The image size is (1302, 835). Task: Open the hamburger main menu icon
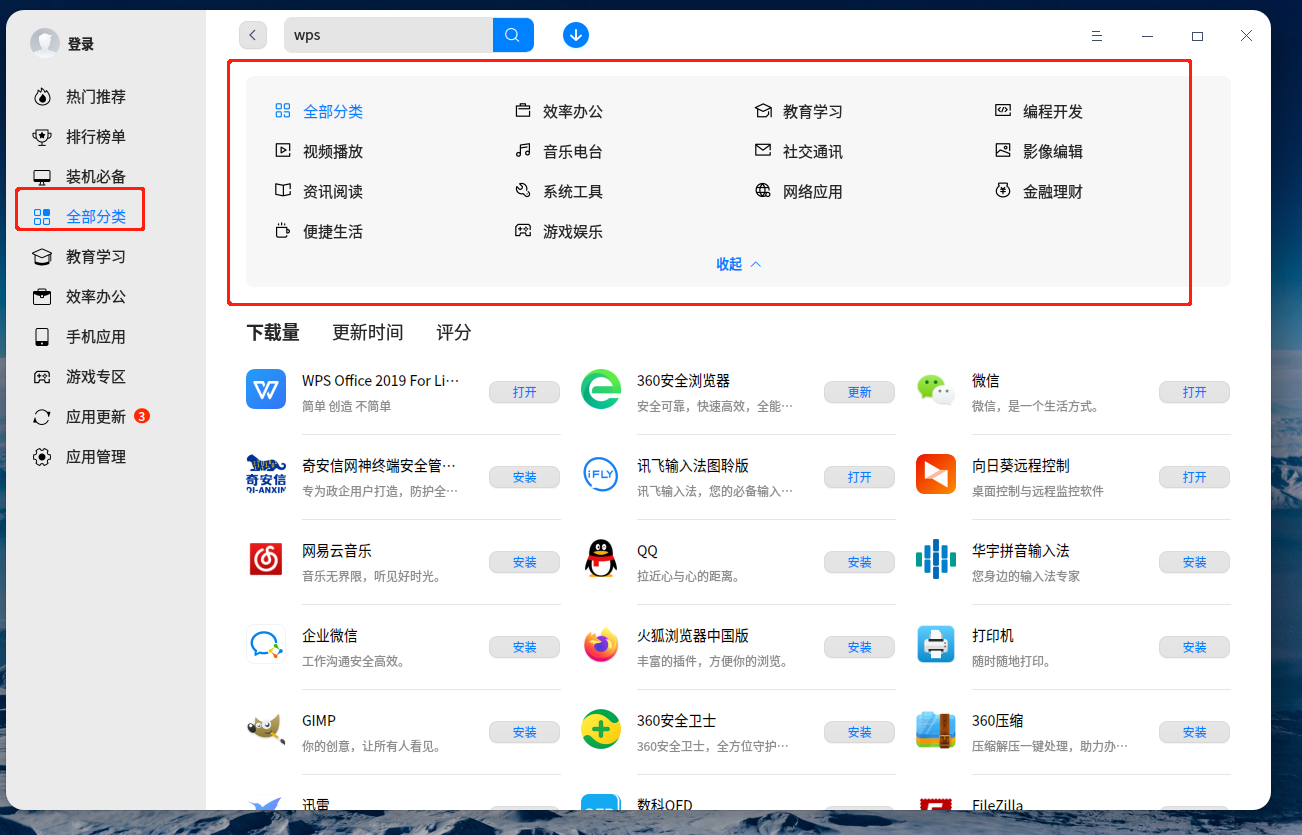1097,36
